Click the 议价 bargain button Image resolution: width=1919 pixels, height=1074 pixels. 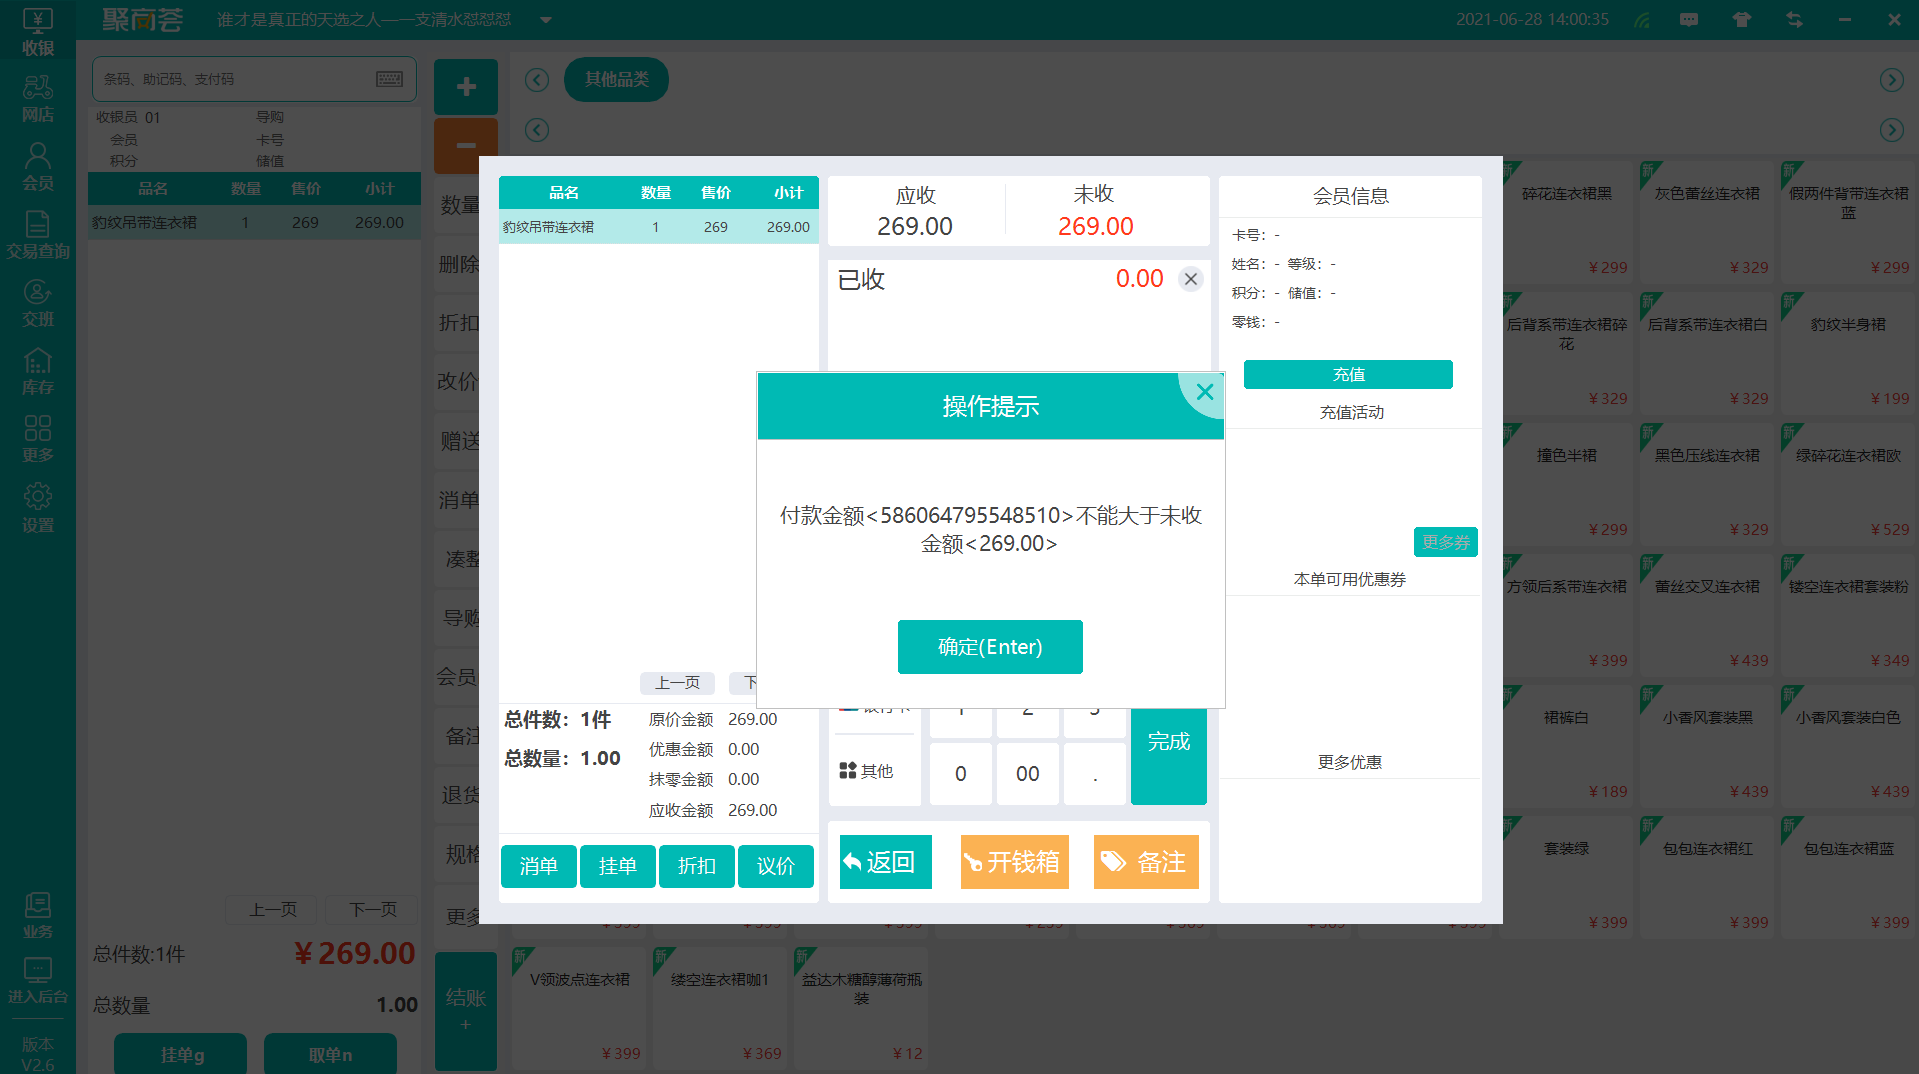(775, 866)
